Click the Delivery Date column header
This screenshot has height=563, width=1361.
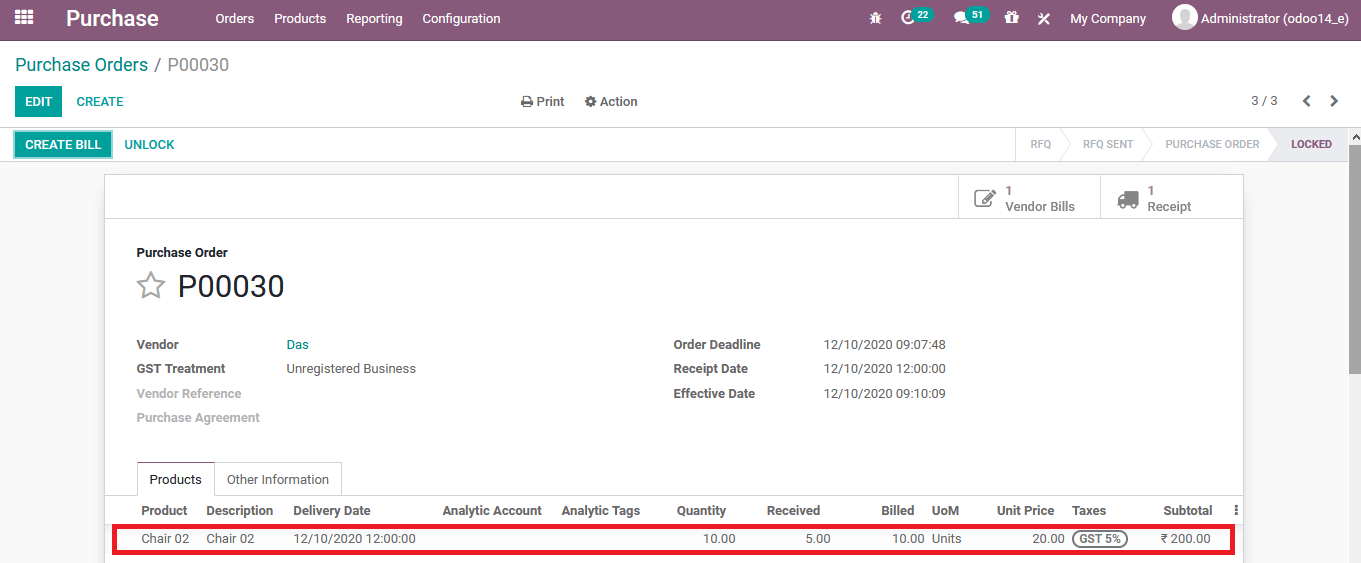(331, 510)
